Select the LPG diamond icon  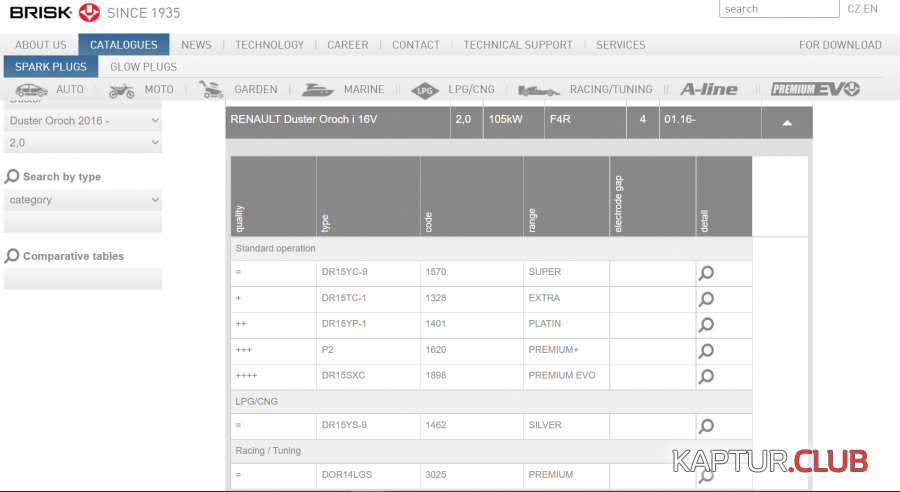tap(425, 90)
